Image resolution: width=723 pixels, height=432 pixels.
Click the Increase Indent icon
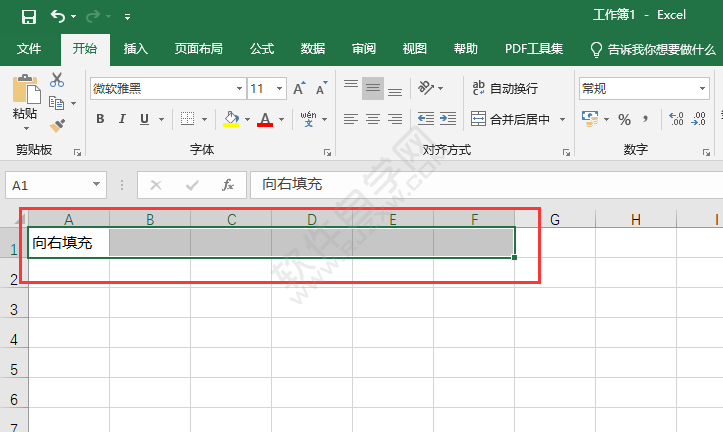(448, 119)
